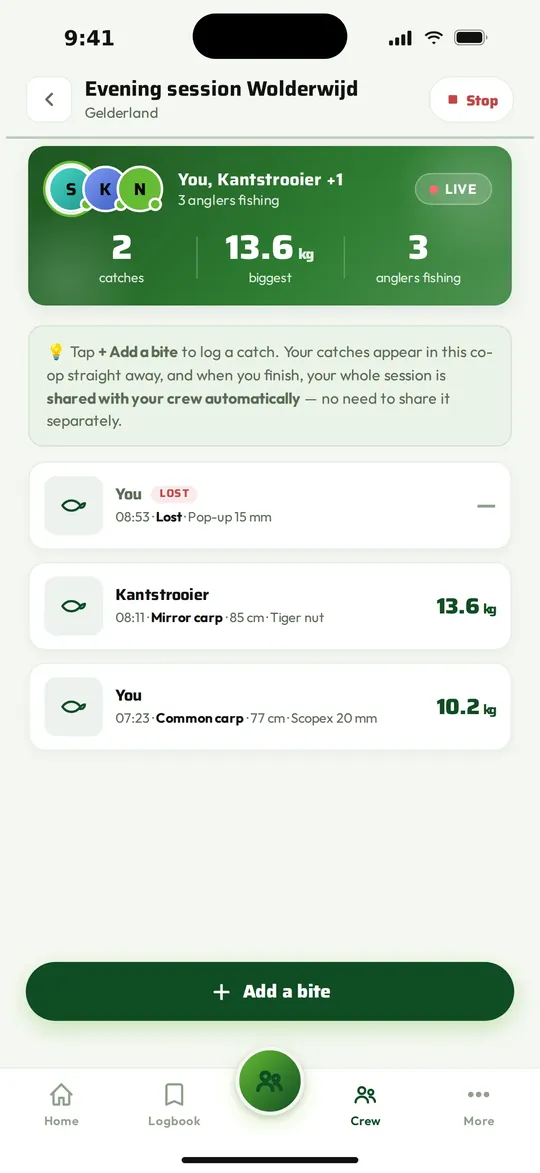
Task: Open the More menu
Action: pyautogui.click(x=479, y=1105)
